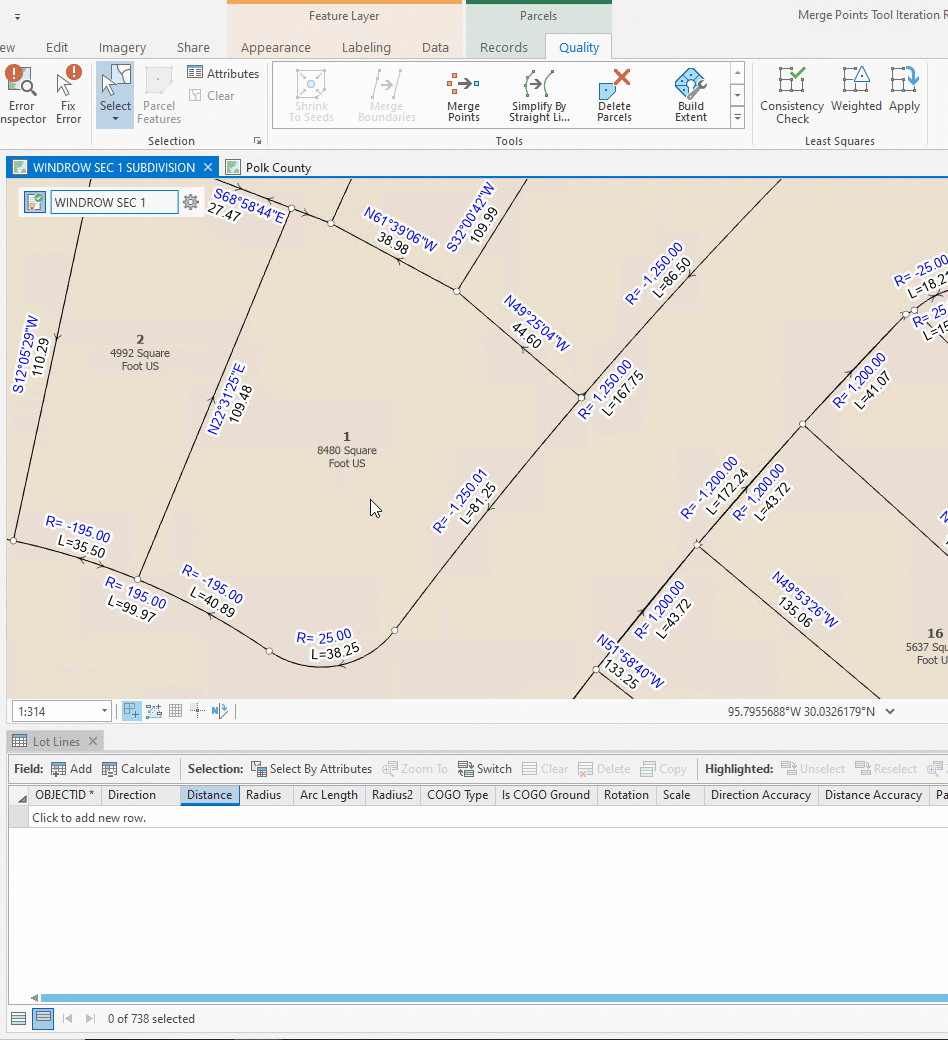Screen dimensions: 948x1040
Task: Click the Parcel Features selection icon
Action: [158, 92]
